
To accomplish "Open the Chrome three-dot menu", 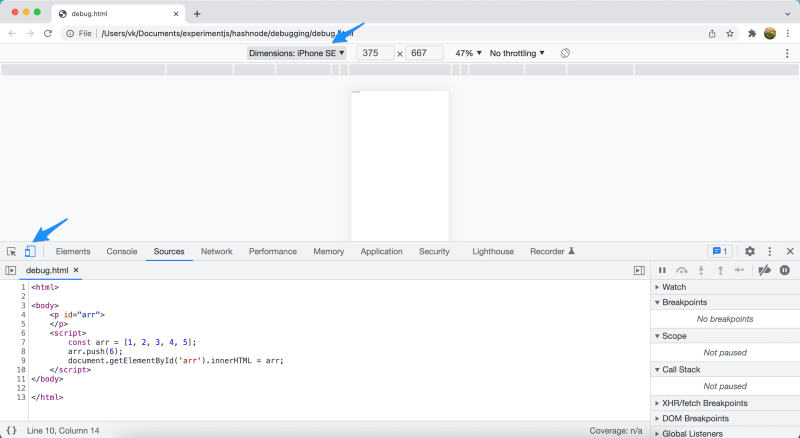I will pos(788,34).
